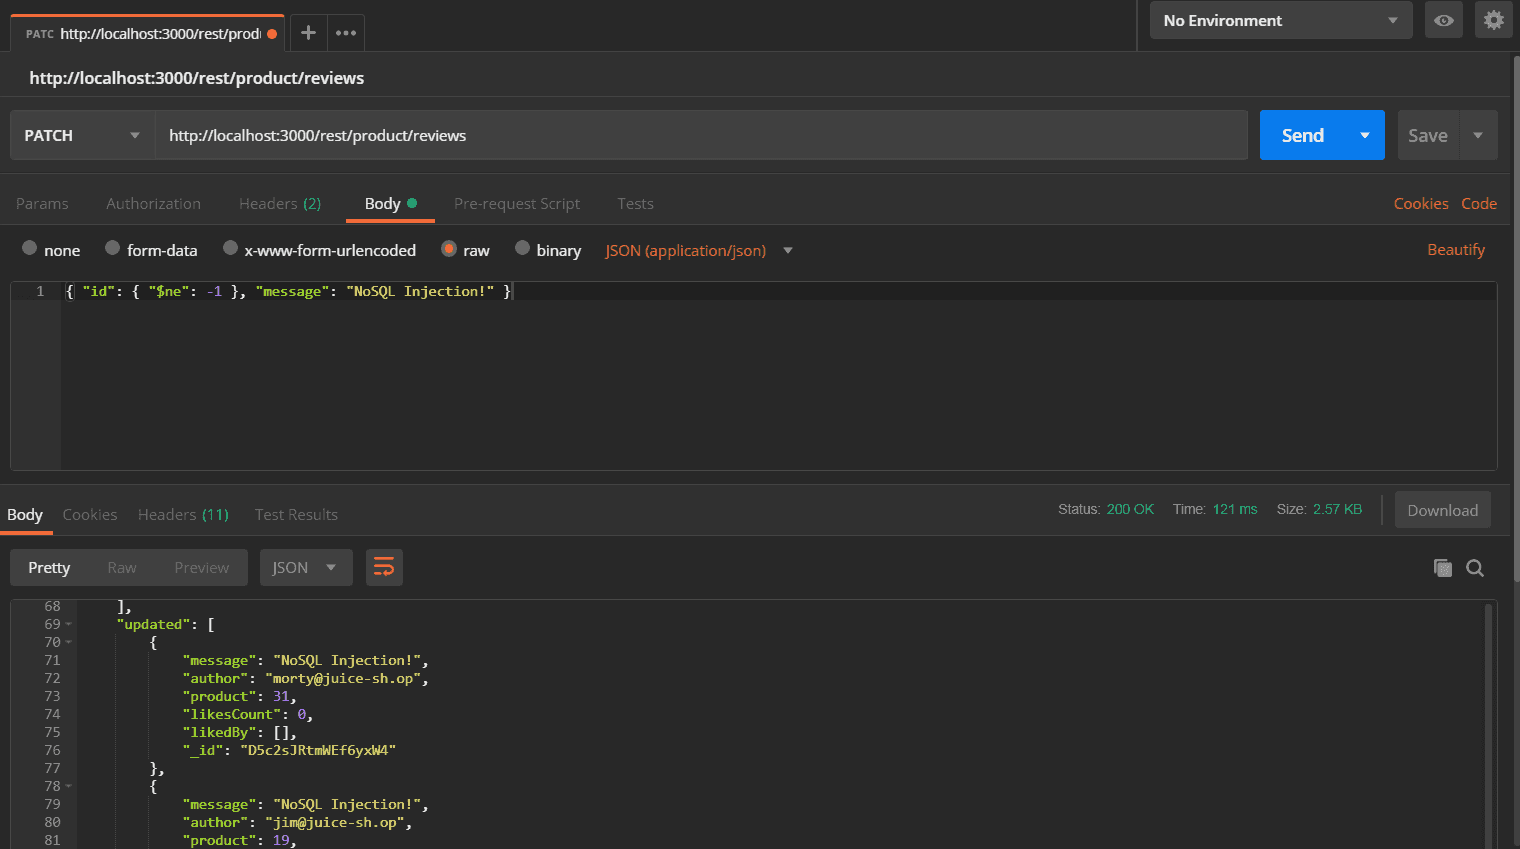Click the unsaved orange dot on request tab
1520x849 pixels.
272,34
